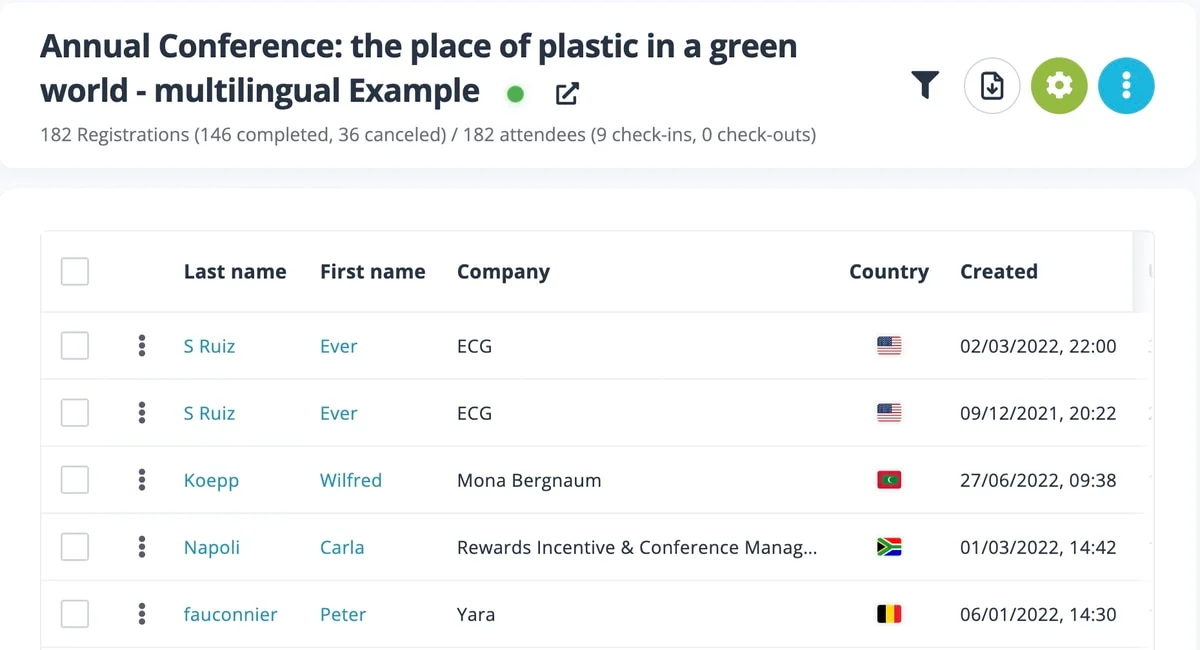Expand the three-dot menu for Napoli

(x=142, y=547)
